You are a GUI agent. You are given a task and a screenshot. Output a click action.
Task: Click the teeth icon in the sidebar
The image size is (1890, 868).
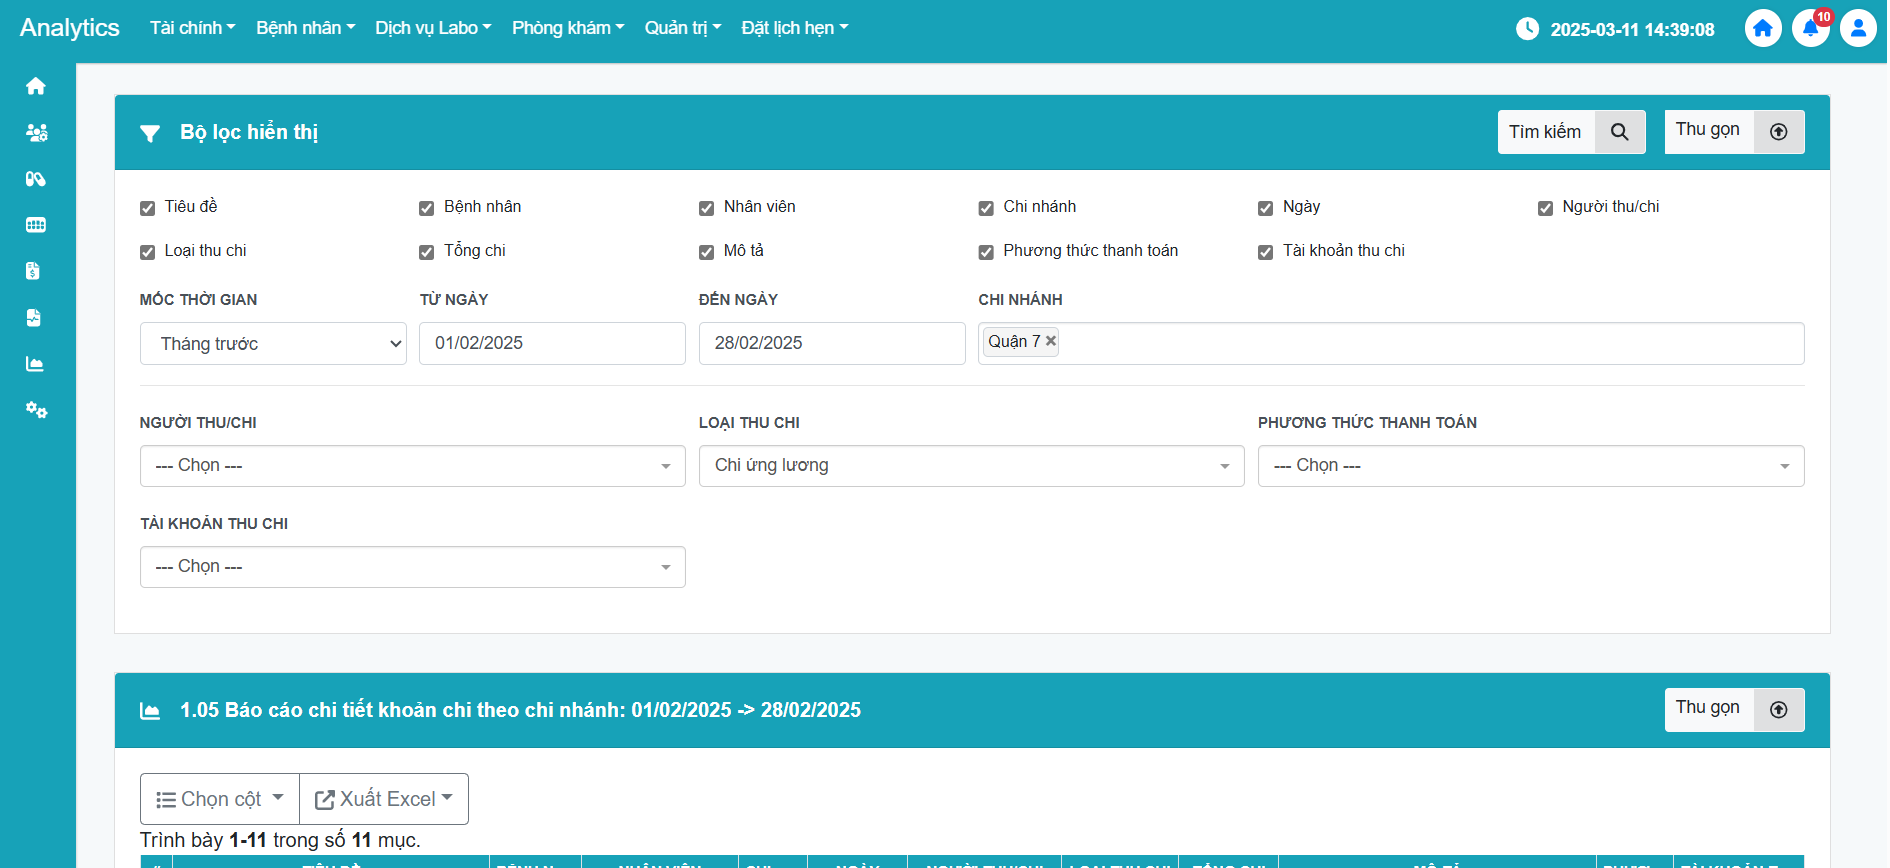pos(36,225)
